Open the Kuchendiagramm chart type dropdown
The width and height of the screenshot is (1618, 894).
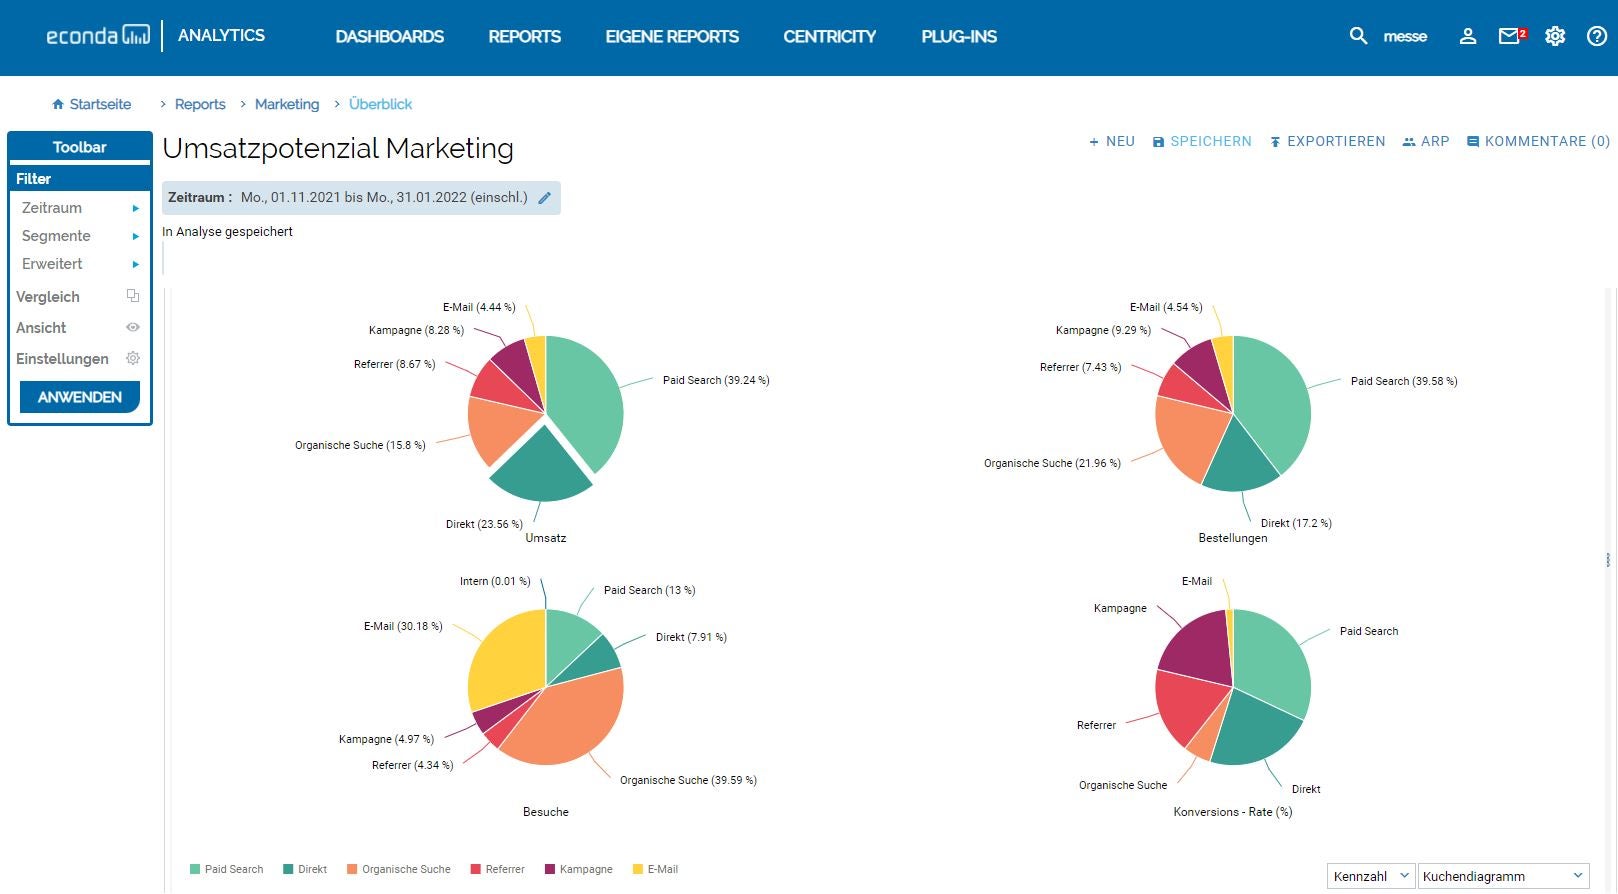coord(1504,876)
